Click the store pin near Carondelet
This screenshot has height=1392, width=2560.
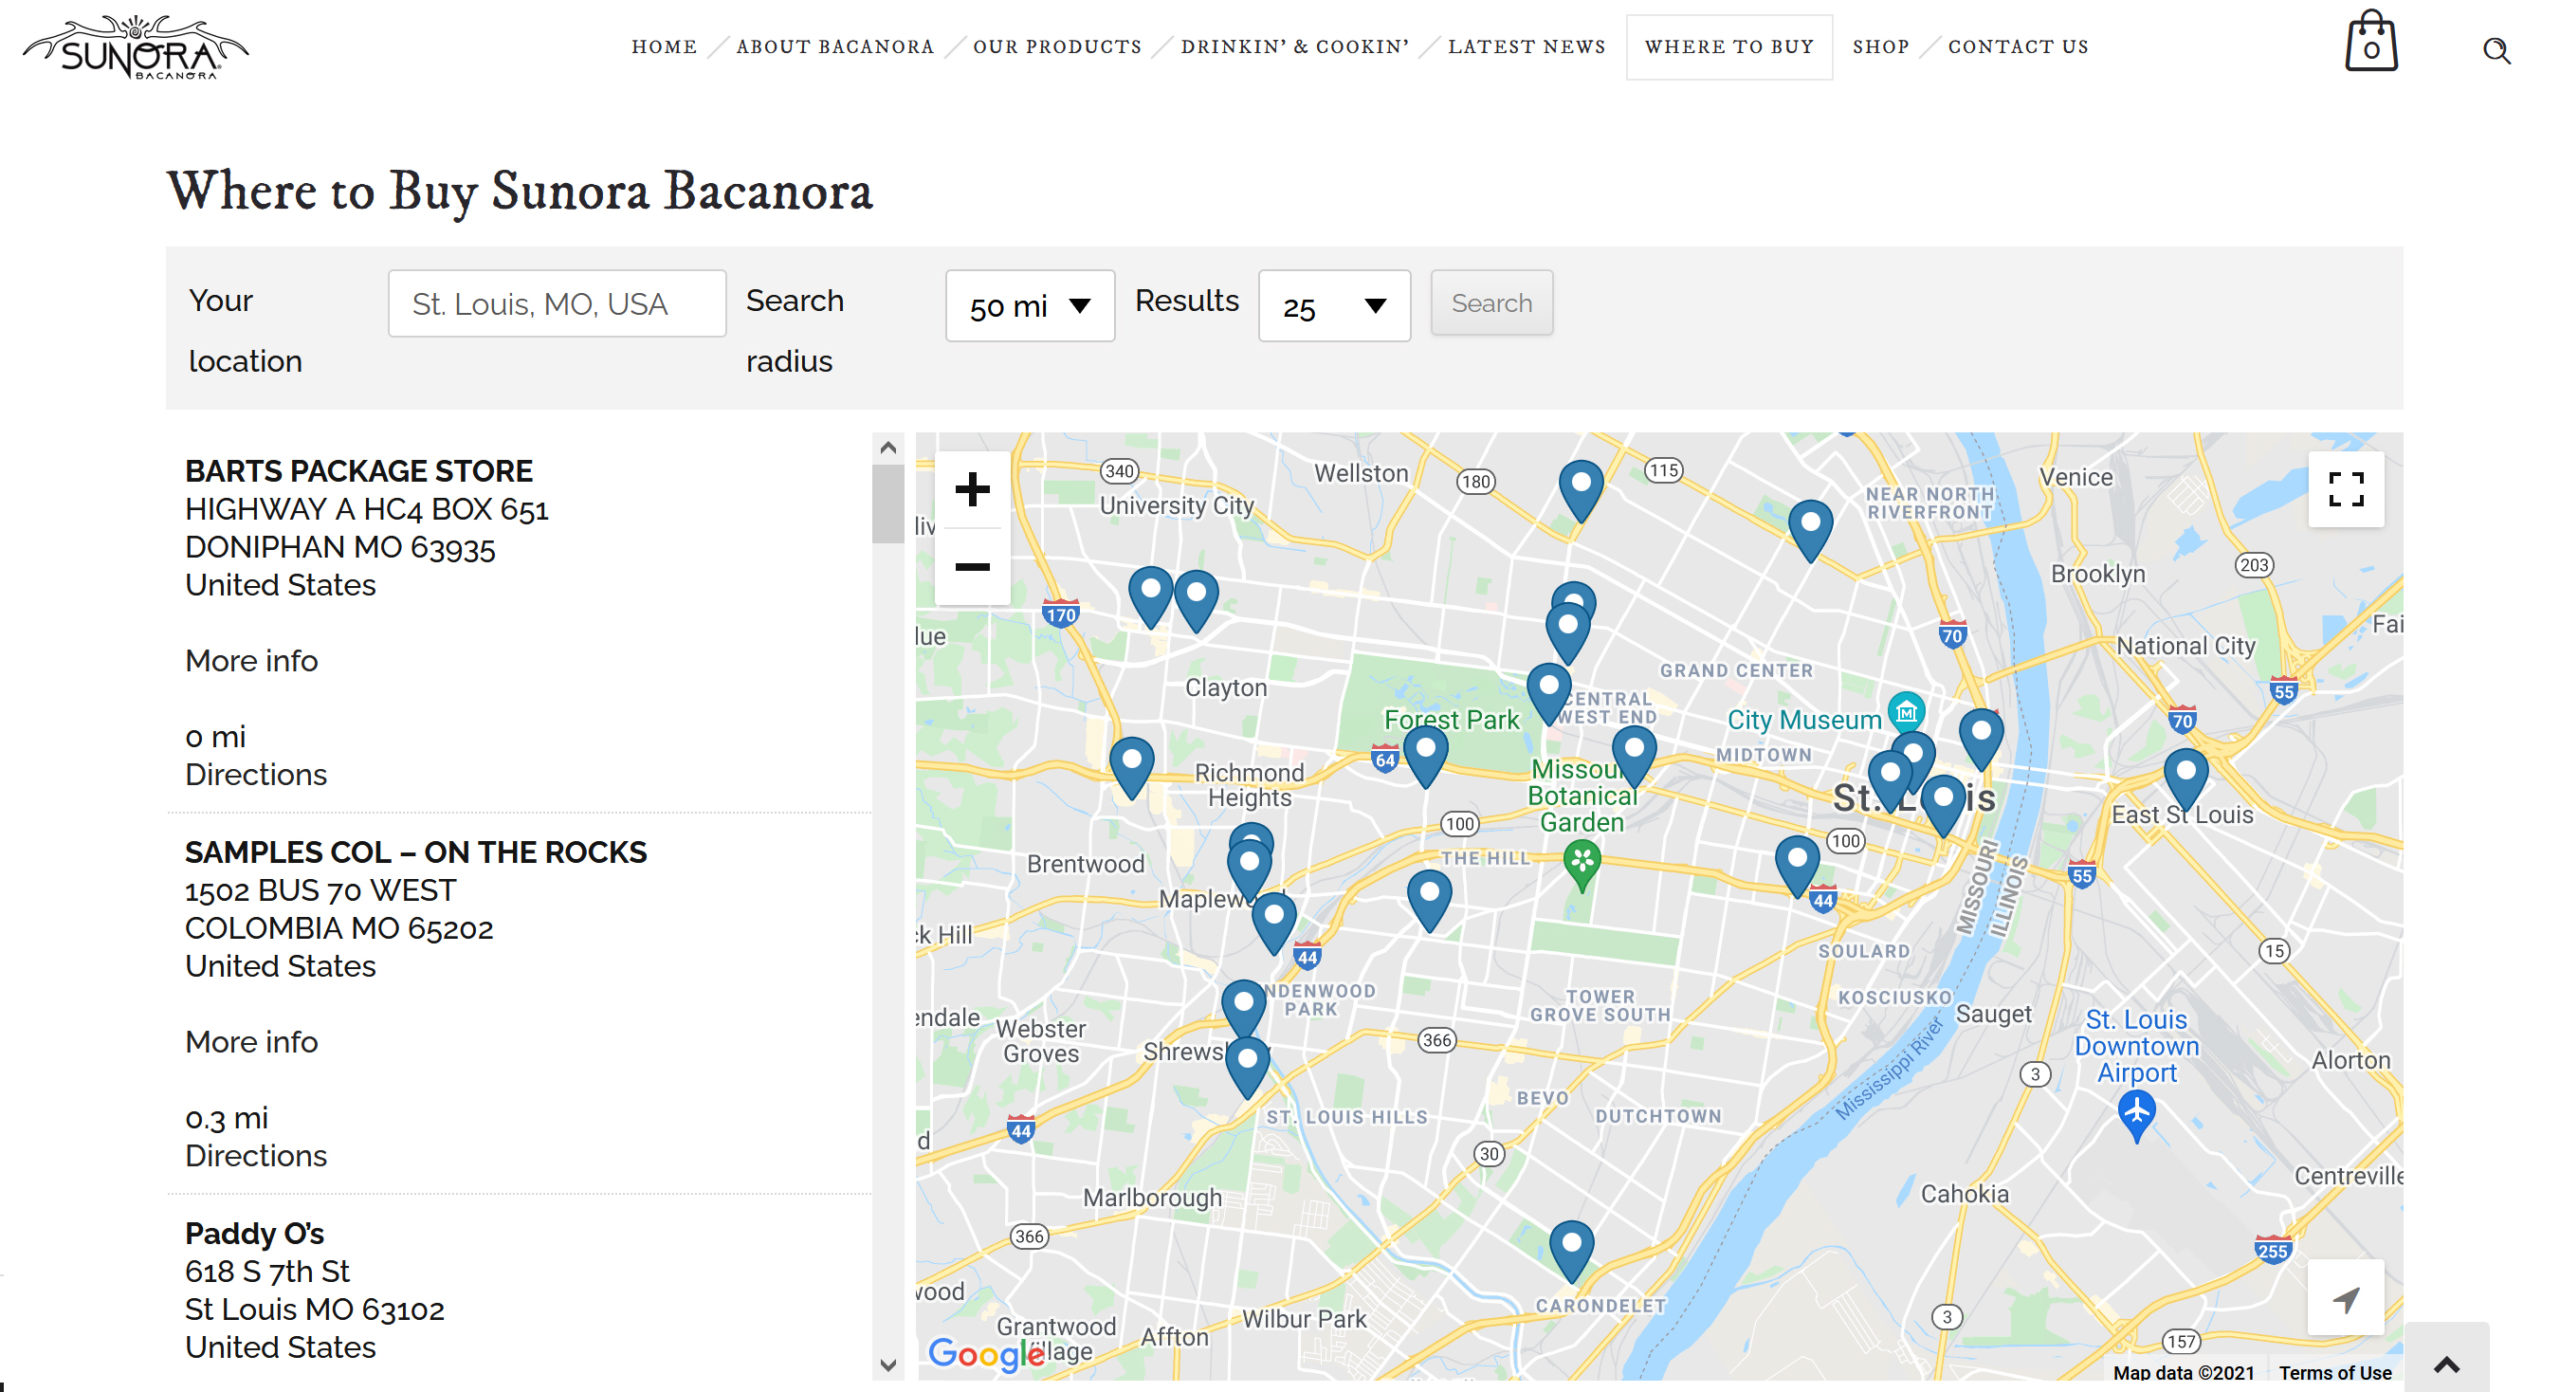click(x=1572, y=1250)
